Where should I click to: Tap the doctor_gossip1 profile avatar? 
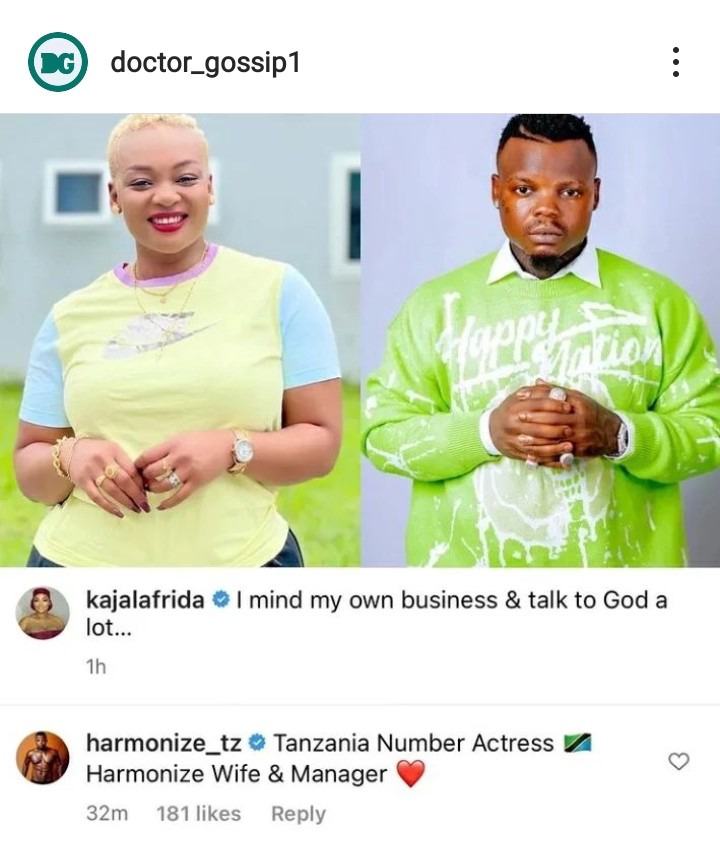(58, 62)
